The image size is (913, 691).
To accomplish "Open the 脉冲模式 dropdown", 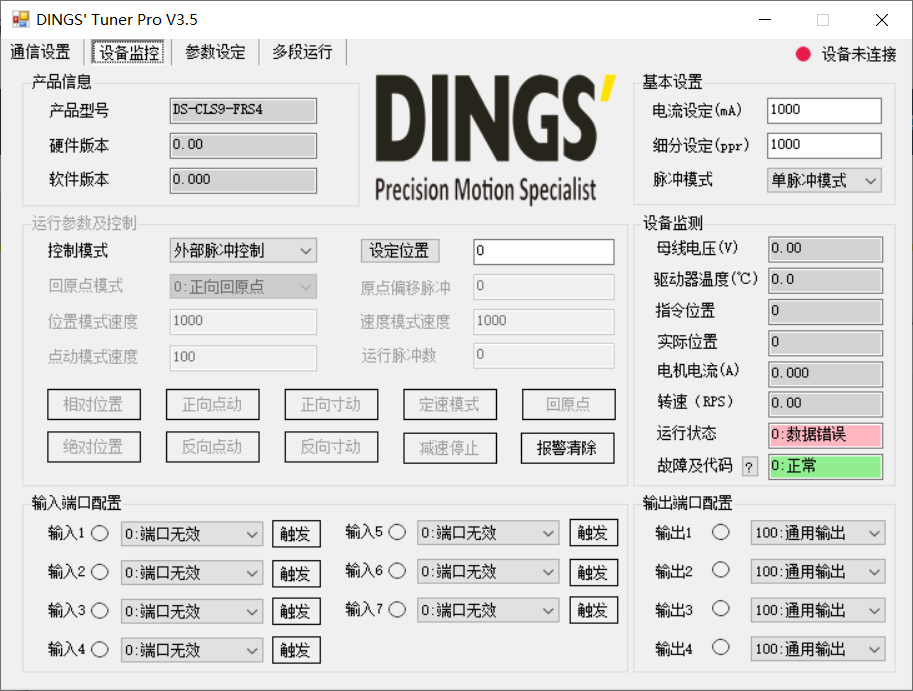I will 824,180.
